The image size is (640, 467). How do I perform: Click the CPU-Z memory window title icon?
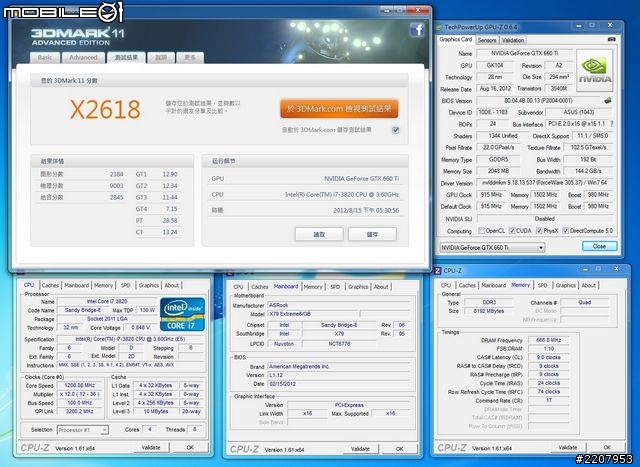coord(438,271)
